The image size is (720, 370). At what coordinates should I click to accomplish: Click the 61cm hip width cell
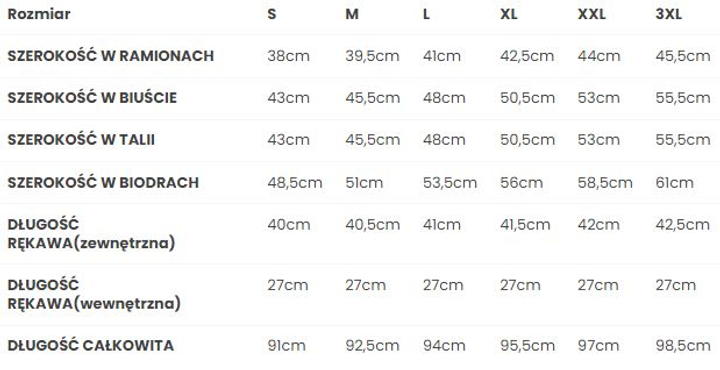675,182
